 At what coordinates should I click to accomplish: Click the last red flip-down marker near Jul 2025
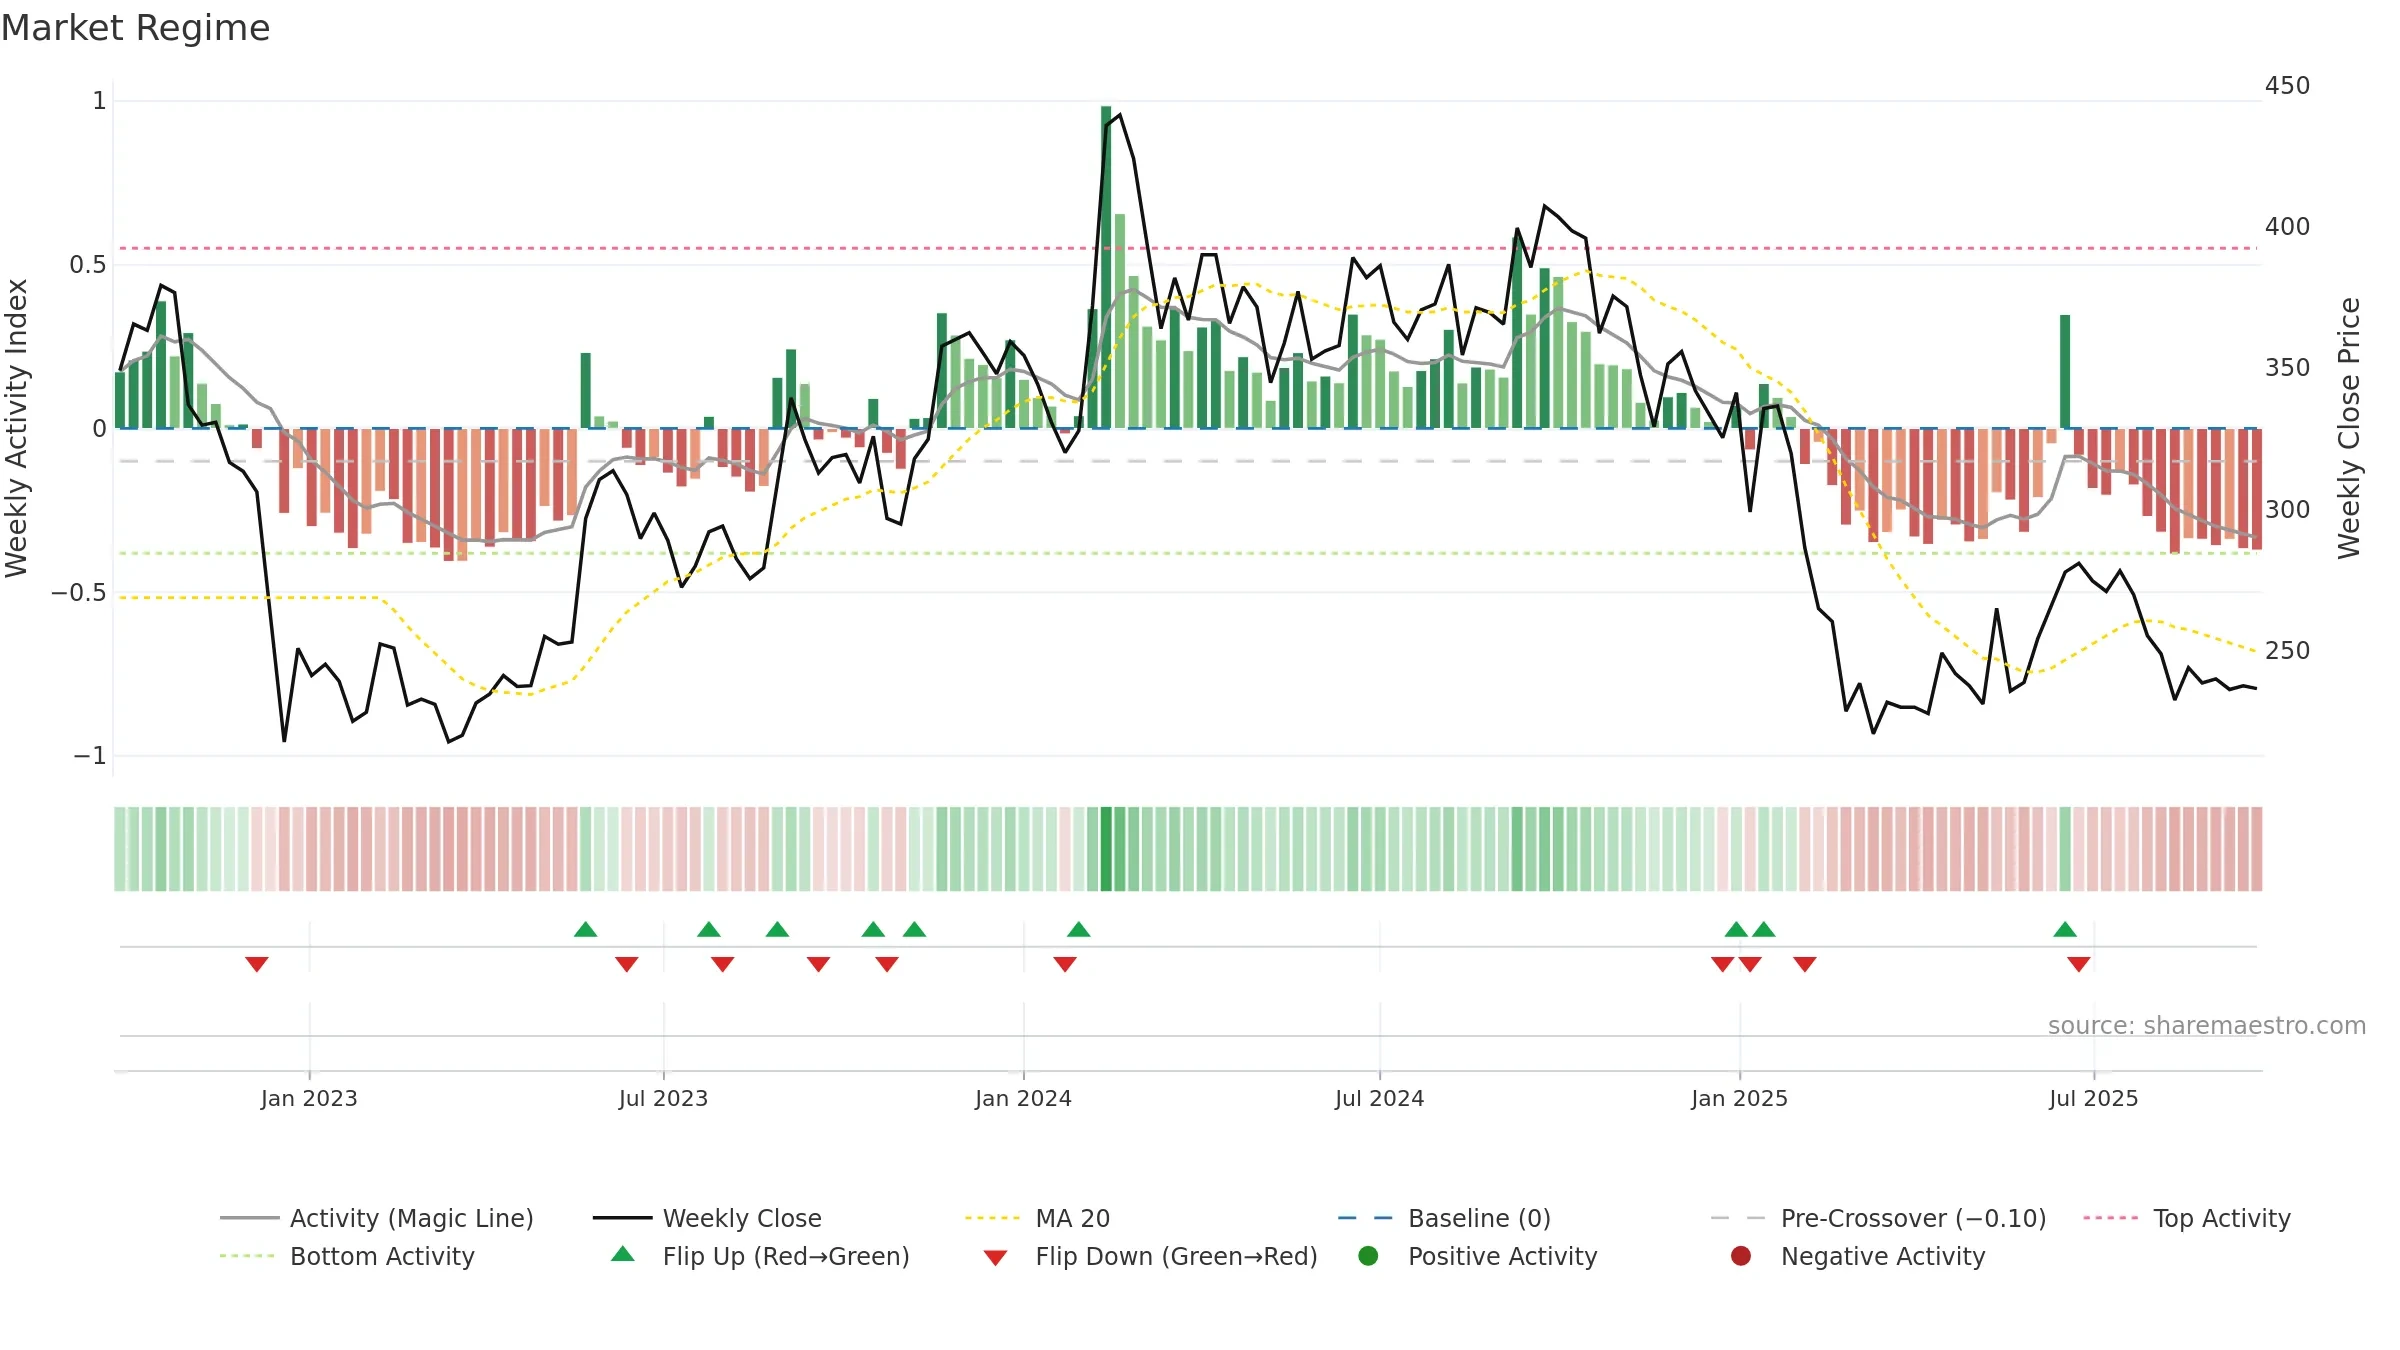[2079, 964]
